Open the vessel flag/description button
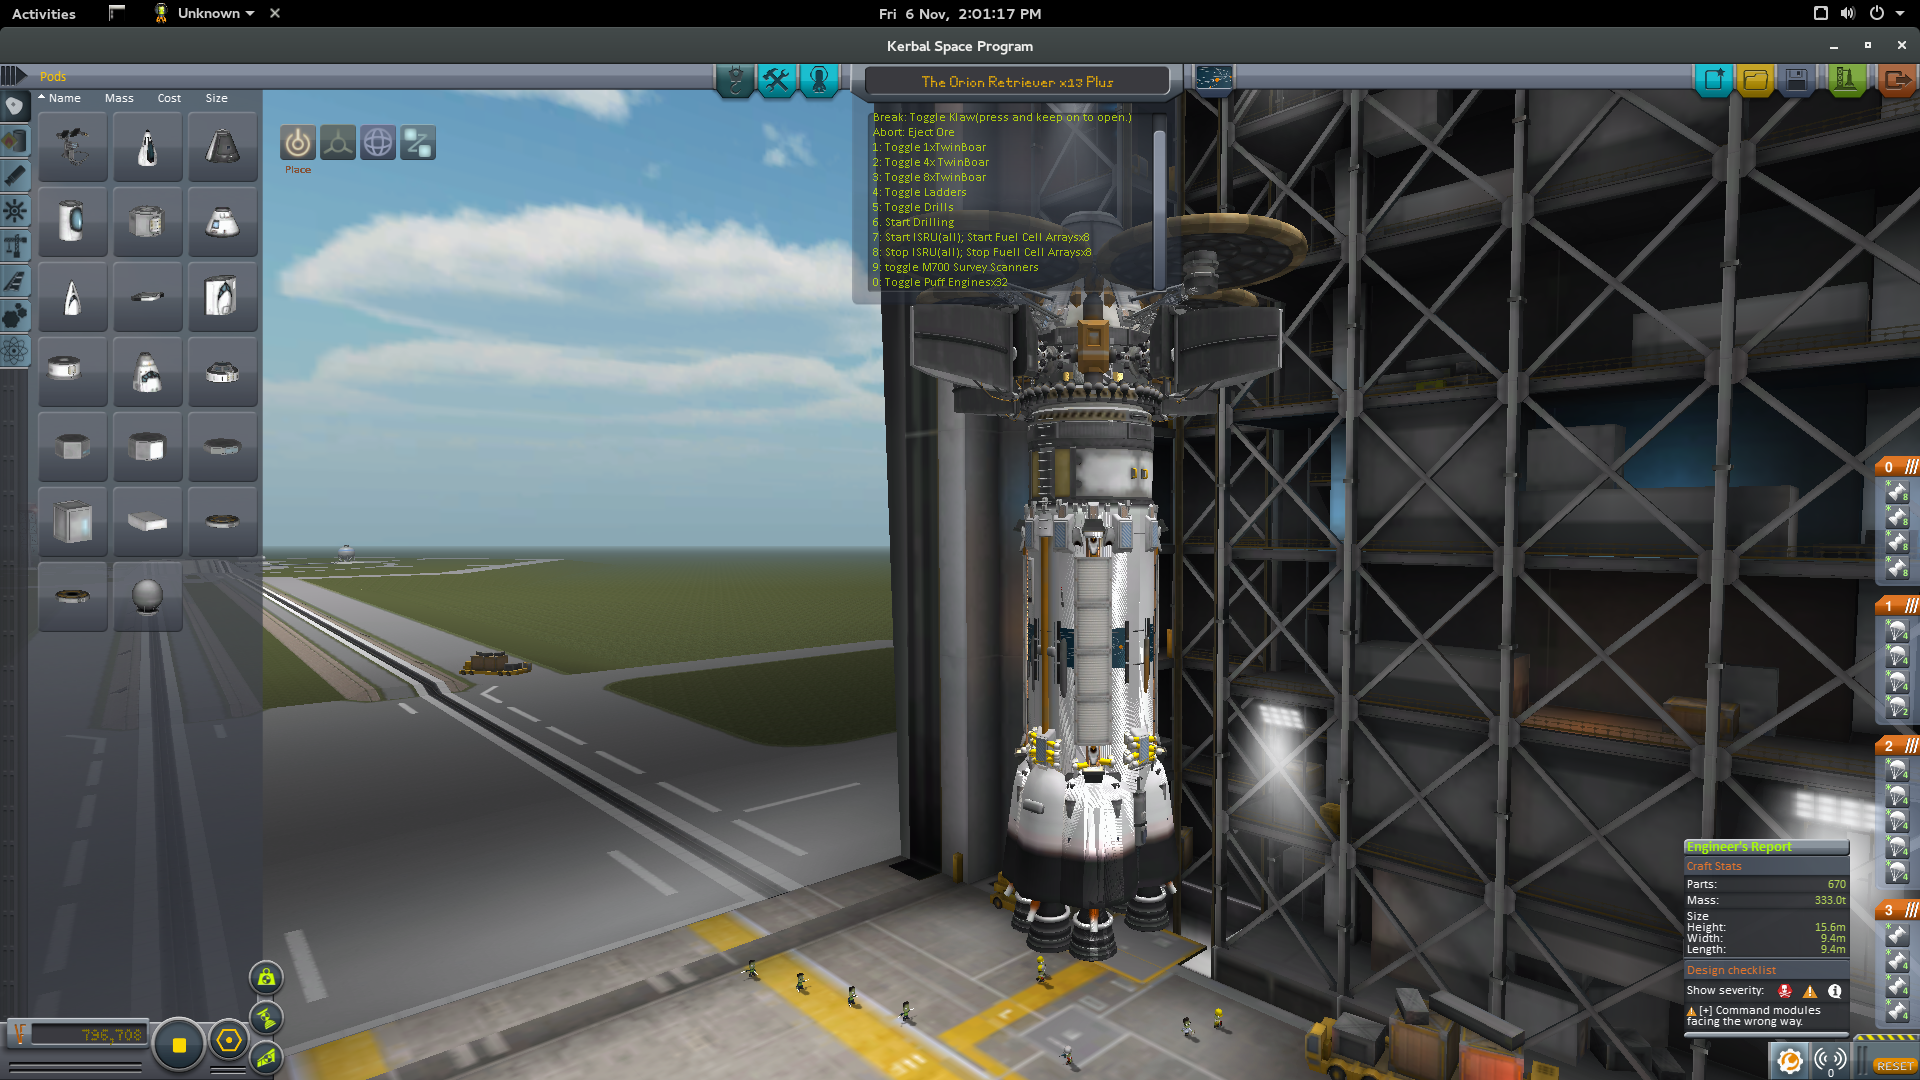This screenshot has width=1920, height=1080. coord(1213,78)
